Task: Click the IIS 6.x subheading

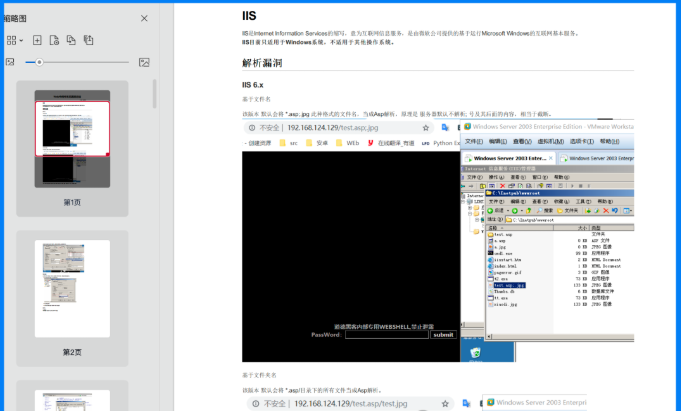Action: [x=253, y=85]
